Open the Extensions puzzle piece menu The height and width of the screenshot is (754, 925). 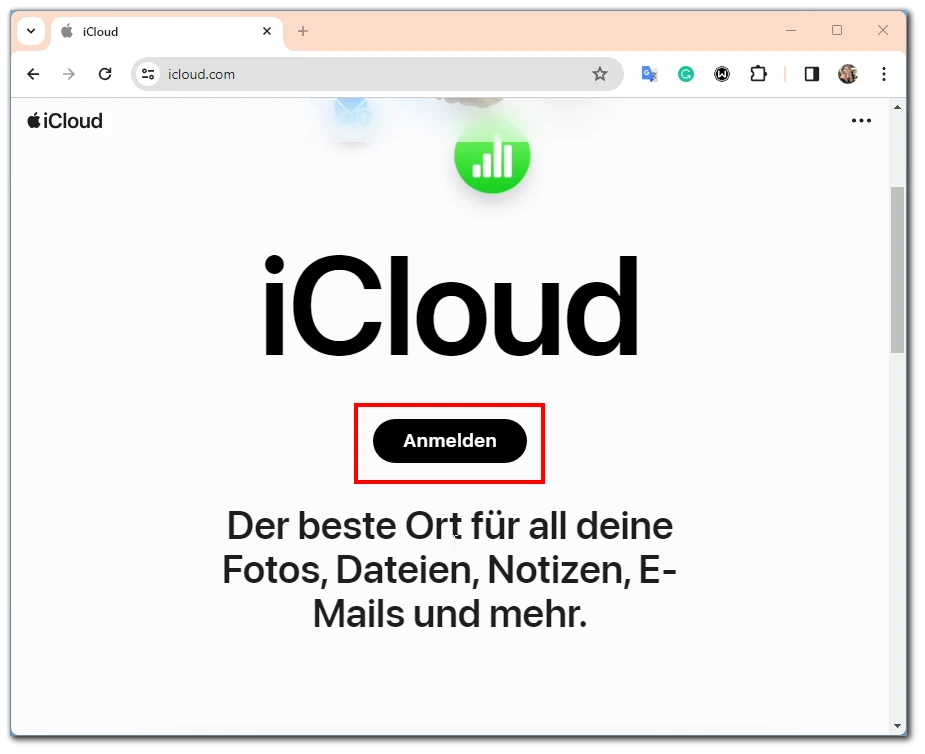758,74
